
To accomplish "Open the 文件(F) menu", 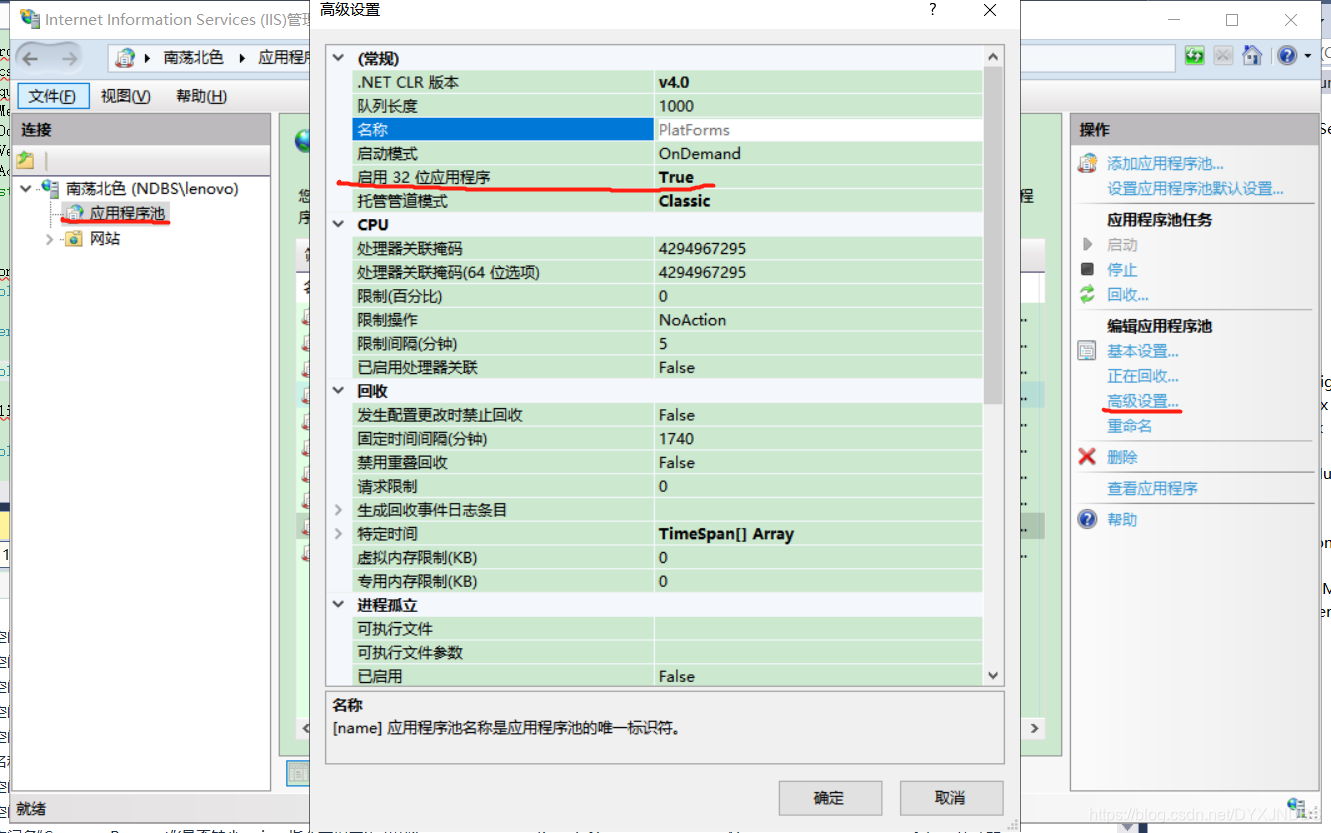I will click(x=52, y=96).
